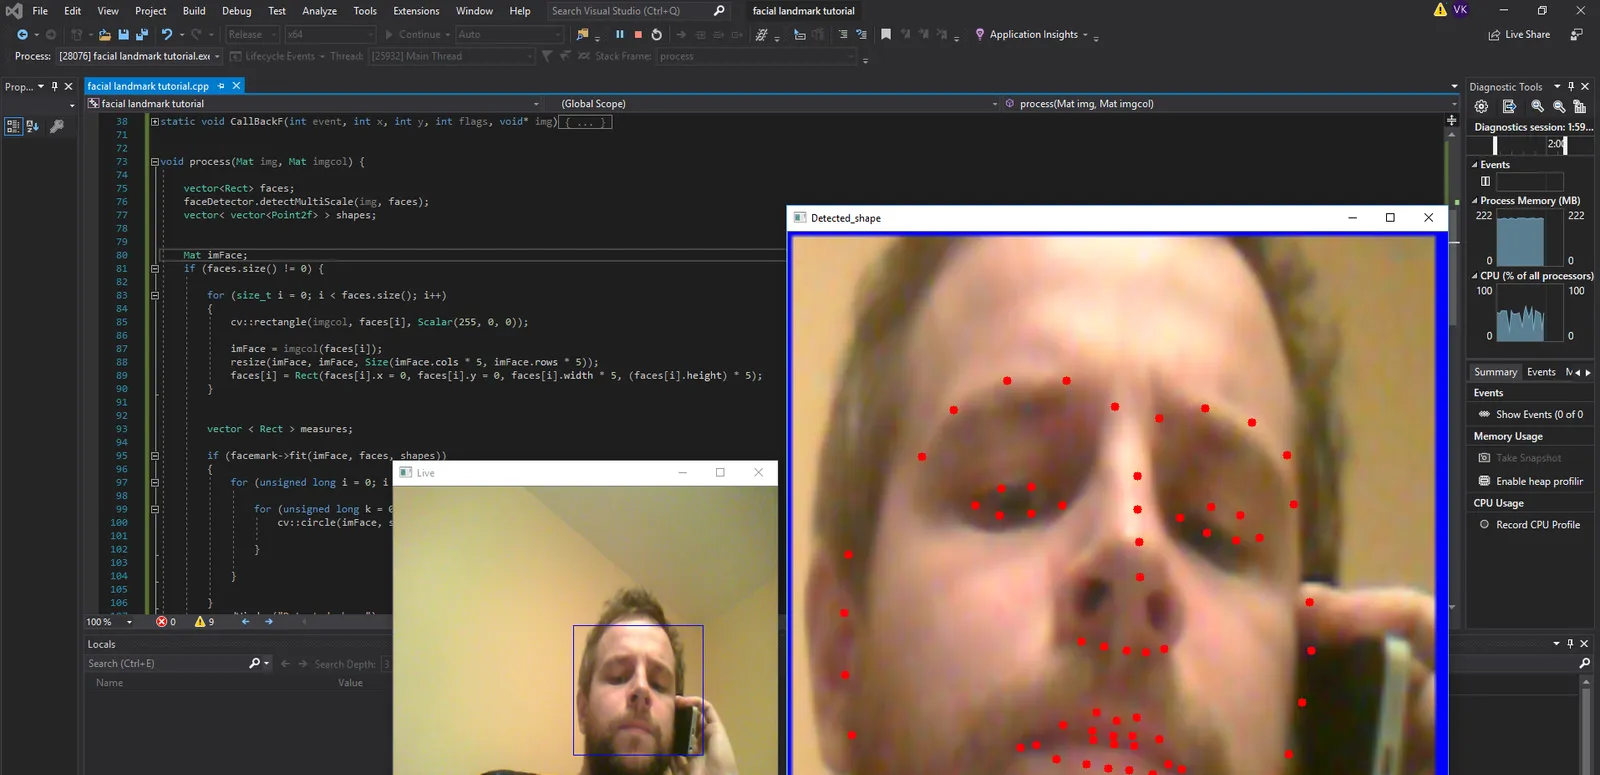Sort Properties alphabetically
The height and width of the screenshot is (775, 1600).
coord(32,126)
